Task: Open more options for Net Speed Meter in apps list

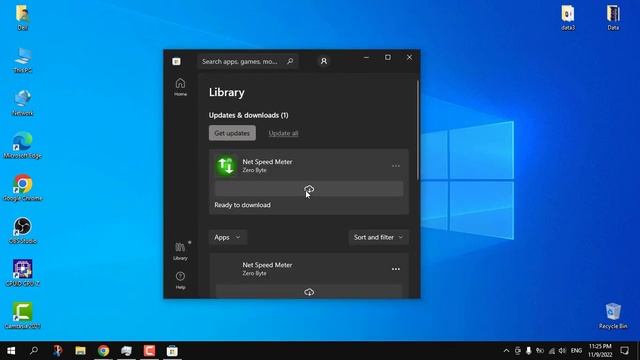Action: (x=396, y=269)
